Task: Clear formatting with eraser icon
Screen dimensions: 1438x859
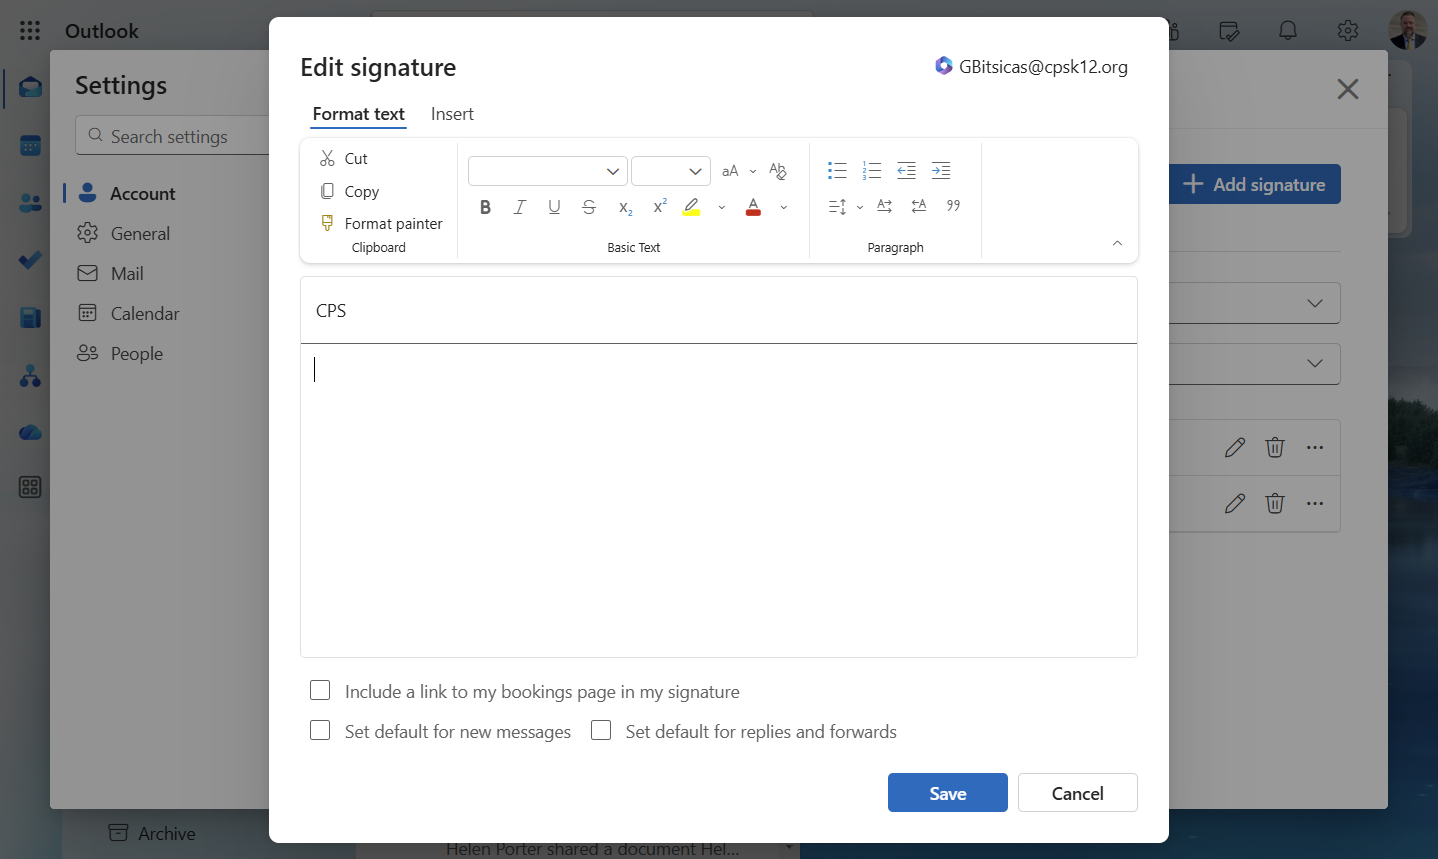Action: pyautogui.click(x=778, y=171)
